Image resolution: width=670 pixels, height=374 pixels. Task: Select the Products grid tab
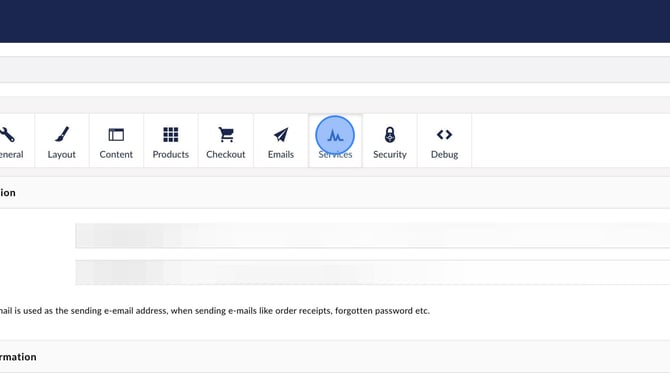coord(170,141)
